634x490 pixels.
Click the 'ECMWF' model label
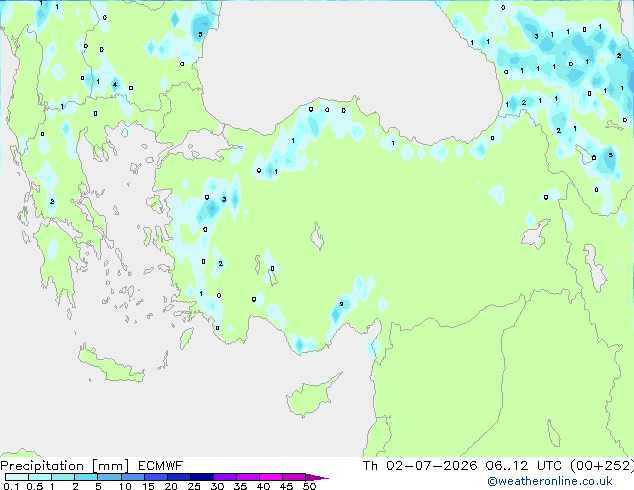[161, 466]
